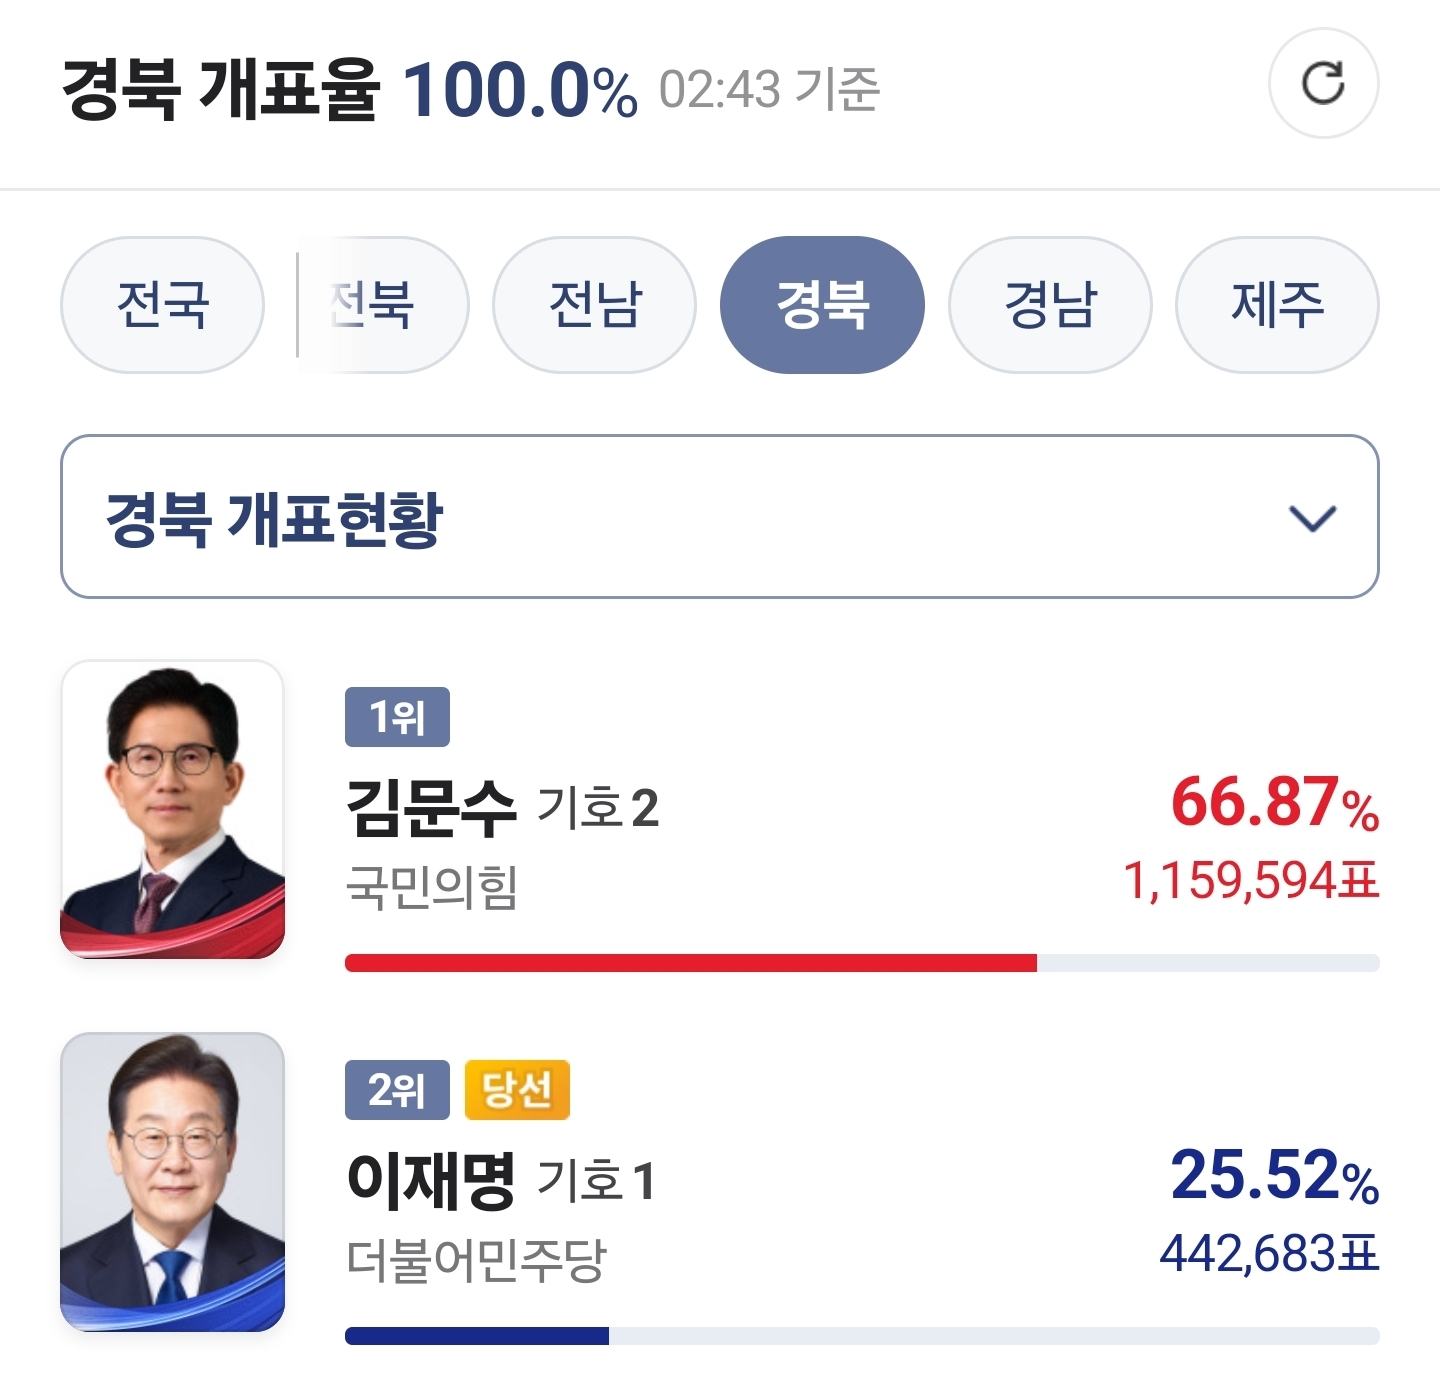Click the 더불어민주당 party label
Screen dimensions: 1440x1391
[x=476, y=1260]
